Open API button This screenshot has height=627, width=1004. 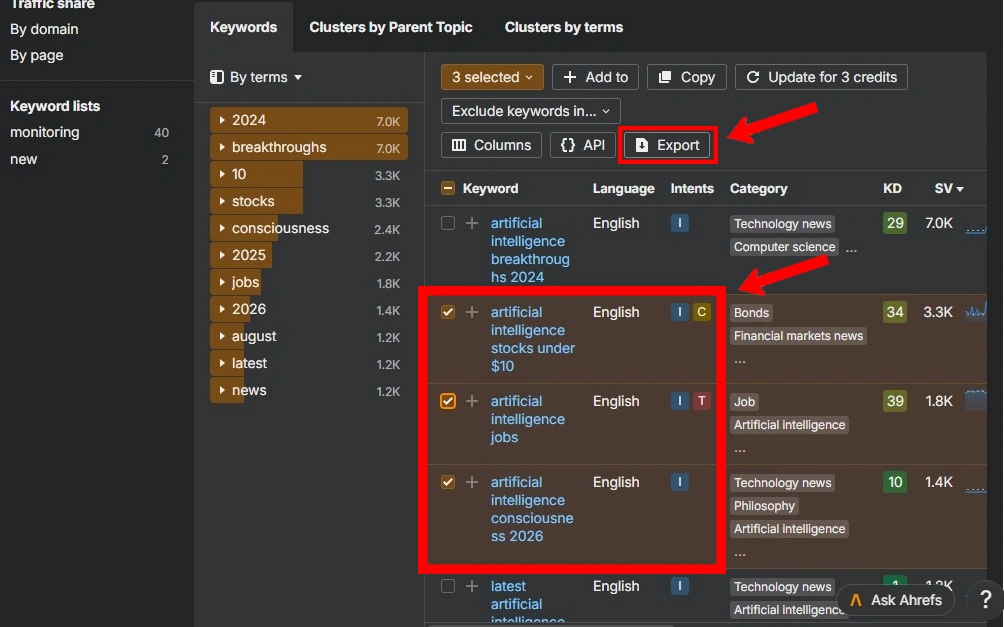pyautogui.click(x=583, y=145)
